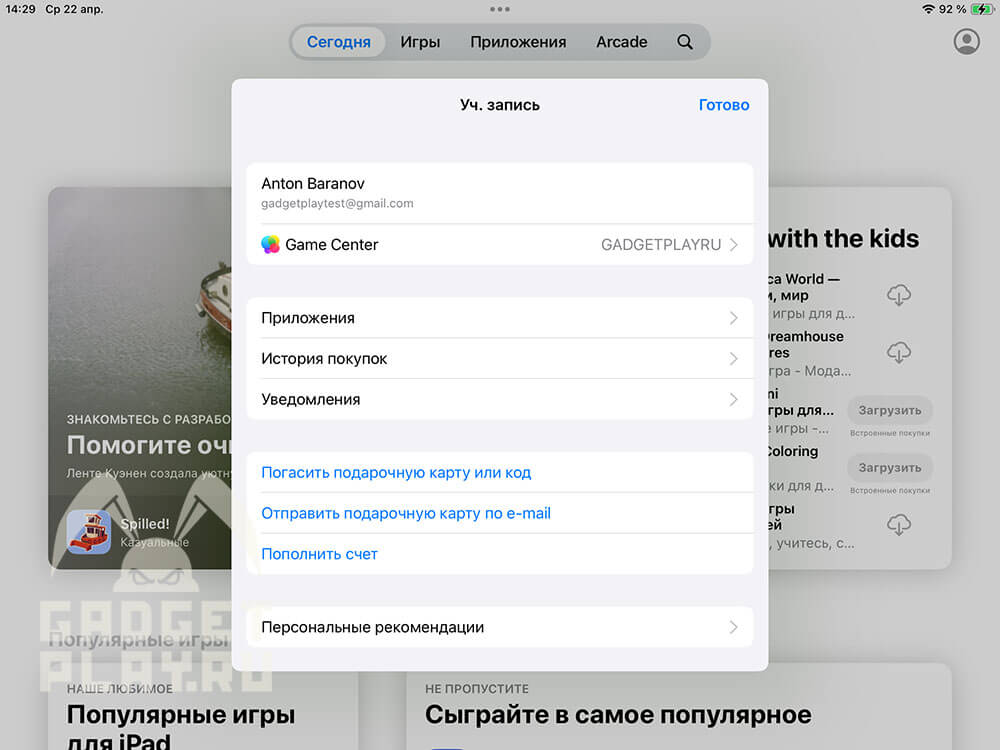
Task: Click the upper Загрузить button in kids list
Action: 890,410
